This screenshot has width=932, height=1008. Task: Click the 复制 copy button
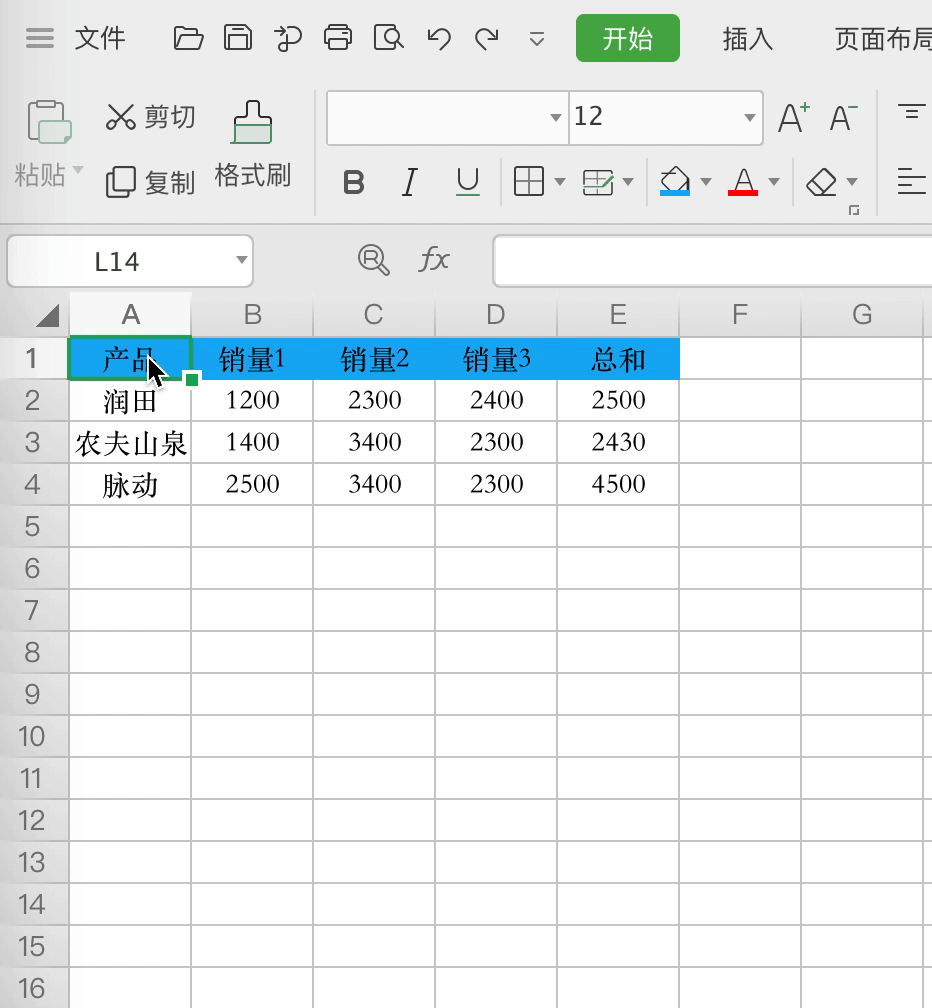(150, 183)
